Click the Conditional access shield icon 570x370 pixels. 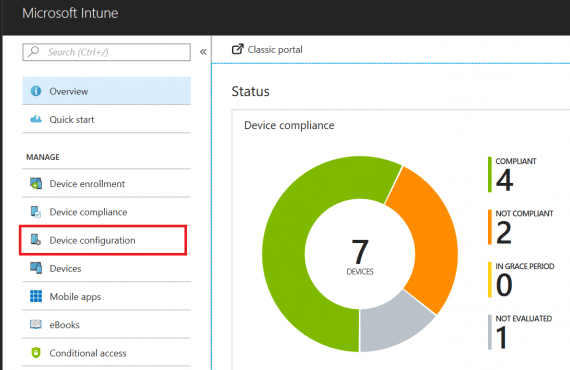(36, 353)
